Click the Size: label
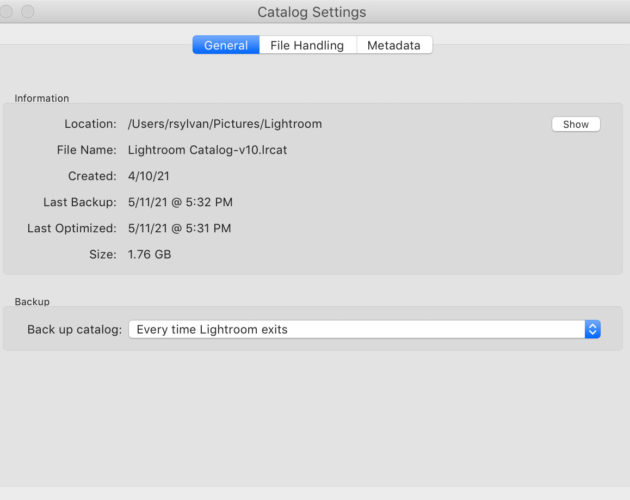630x500 pixels. (x=103, y=254)
